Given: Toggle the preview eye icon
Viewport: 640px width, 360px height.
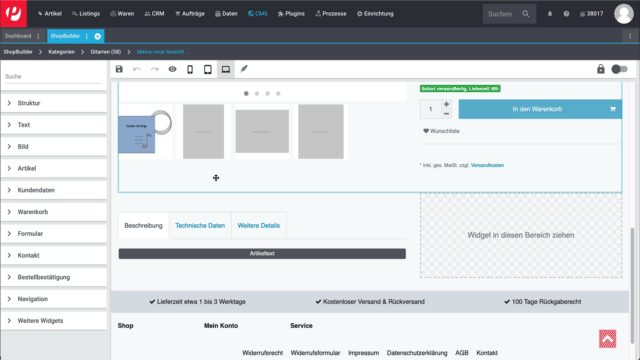Looking at the screenshot, I should click(172, 69).
